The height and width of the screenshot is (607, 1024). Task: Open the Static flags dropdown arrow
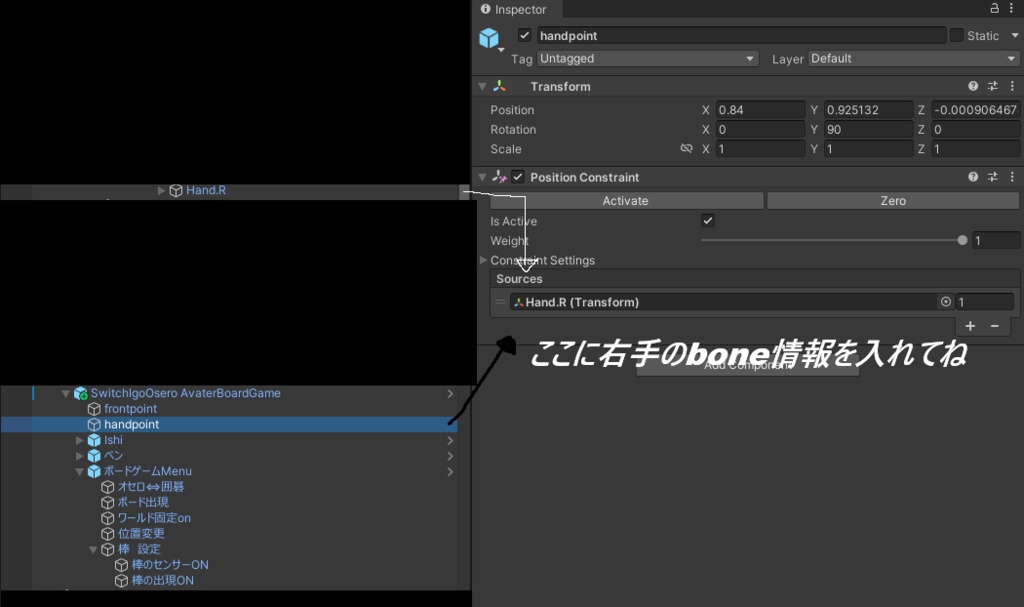point(1015,35)
